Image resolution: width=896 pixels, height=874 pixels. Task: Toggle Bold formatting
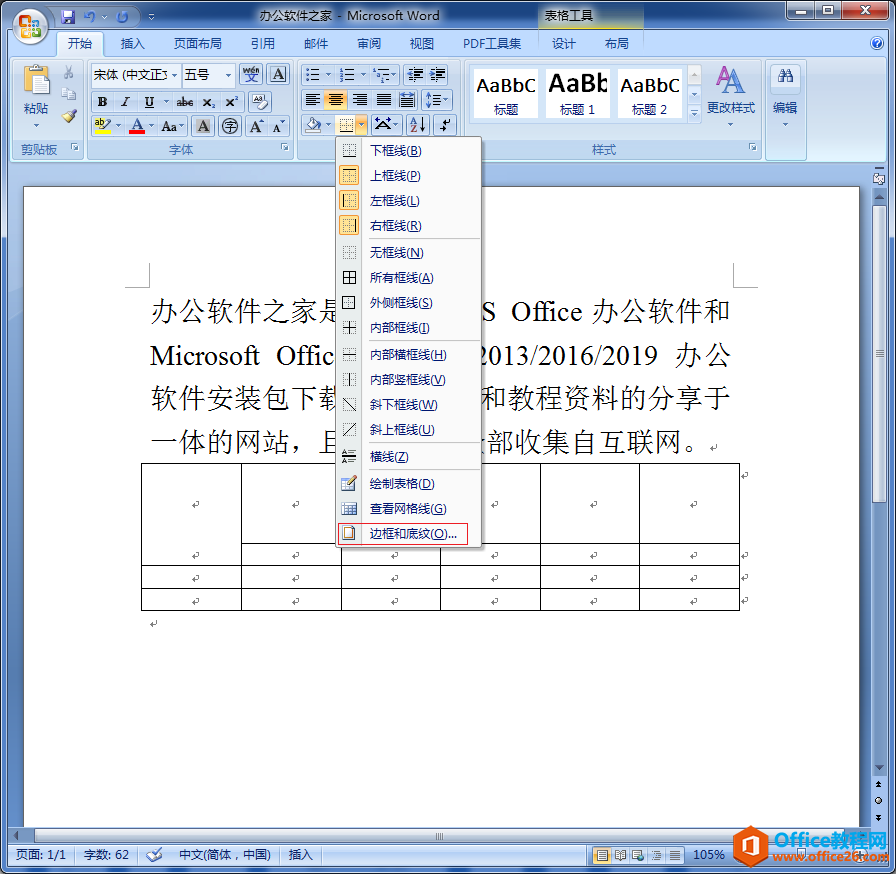(x=102, y=102)
